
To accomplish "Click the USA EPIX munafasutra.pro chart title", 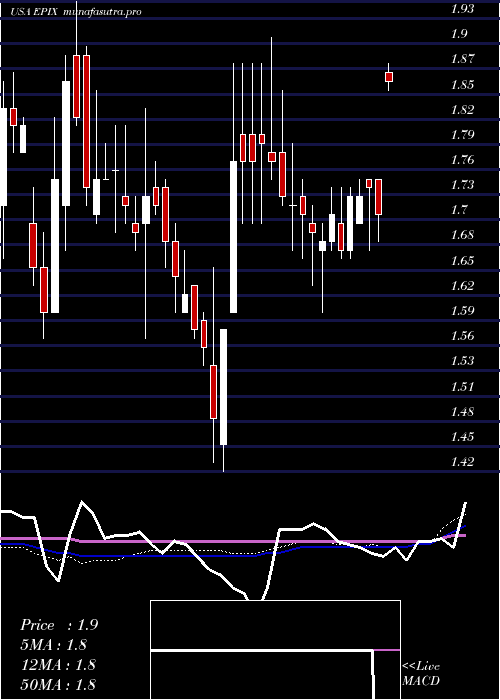I will pyautogui.click(x=76, y=12).
